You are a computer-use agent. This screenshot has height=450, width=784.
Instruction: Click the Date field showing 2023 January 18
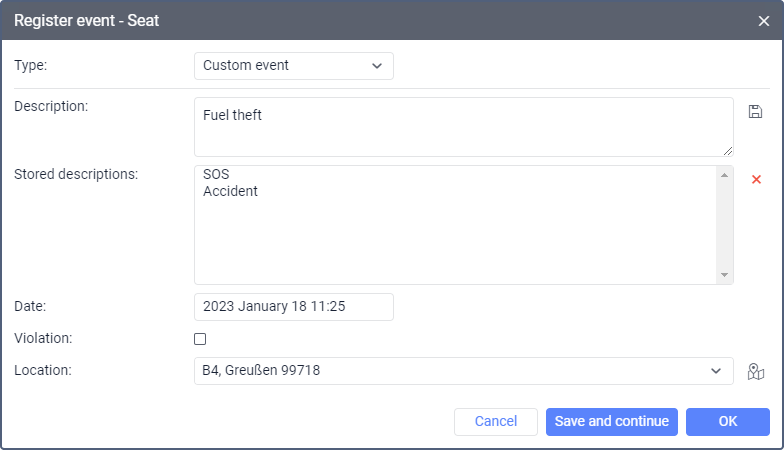[293, 307]
